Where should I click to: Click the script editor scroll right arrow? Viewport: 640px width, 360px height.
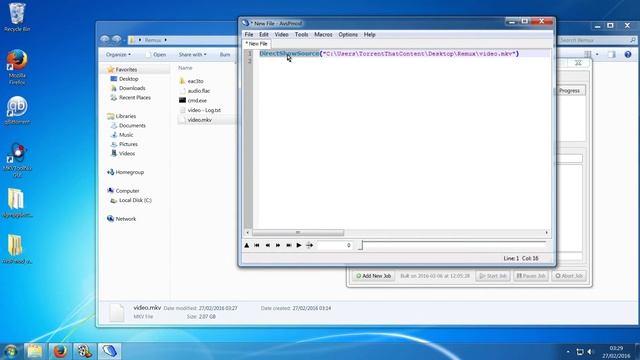[547, 233]
